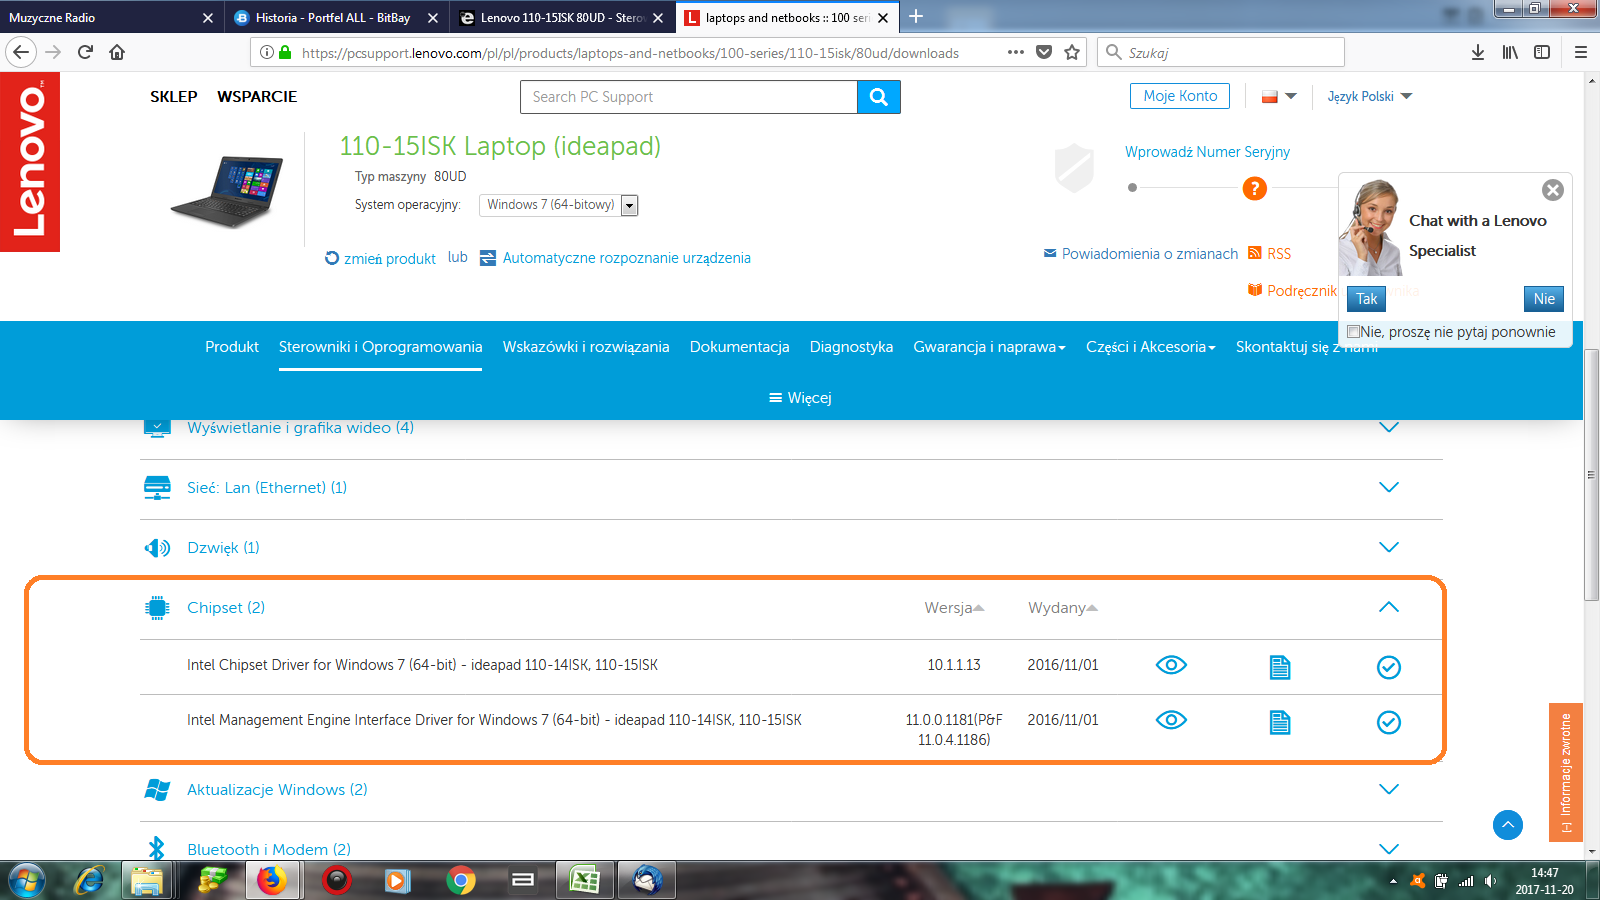Click the site security padlock icon
1600x900 pixels.
click(x=285, y=52)
